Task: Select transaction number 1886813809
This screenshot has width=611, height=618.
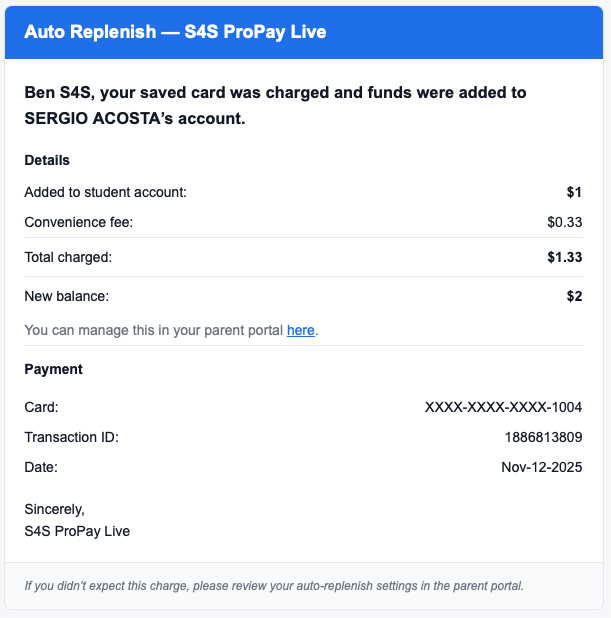Action: [543, 437]
